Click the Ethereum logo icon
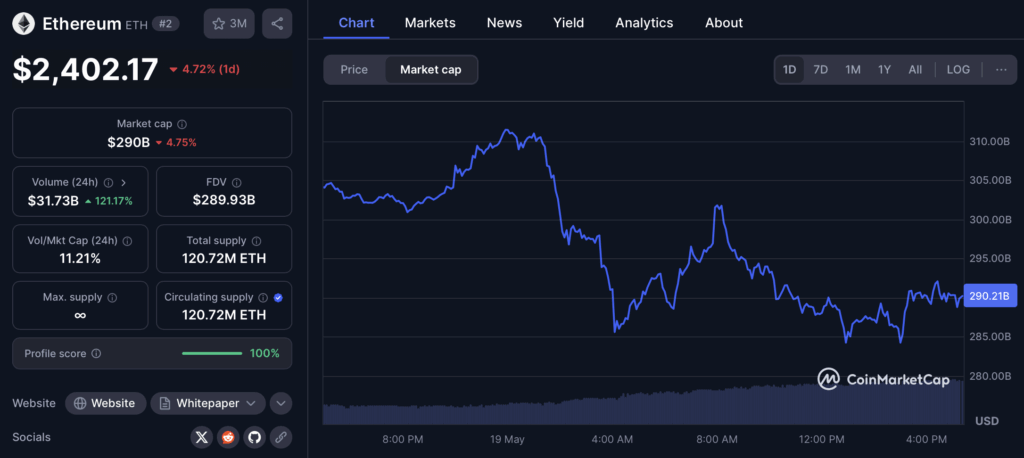This screenshot has width=1024, height=458. (x=24, y=24)
